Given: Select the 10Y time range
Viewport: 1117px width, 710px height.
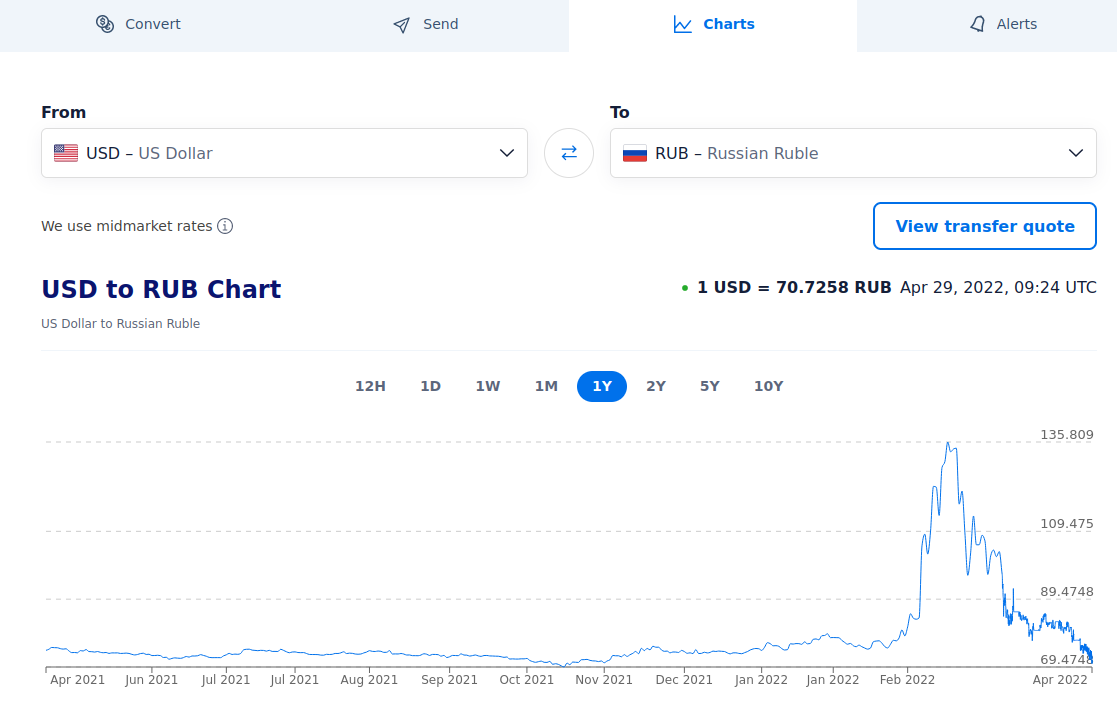Looking at the screenshot, I should tap(769, 386).
